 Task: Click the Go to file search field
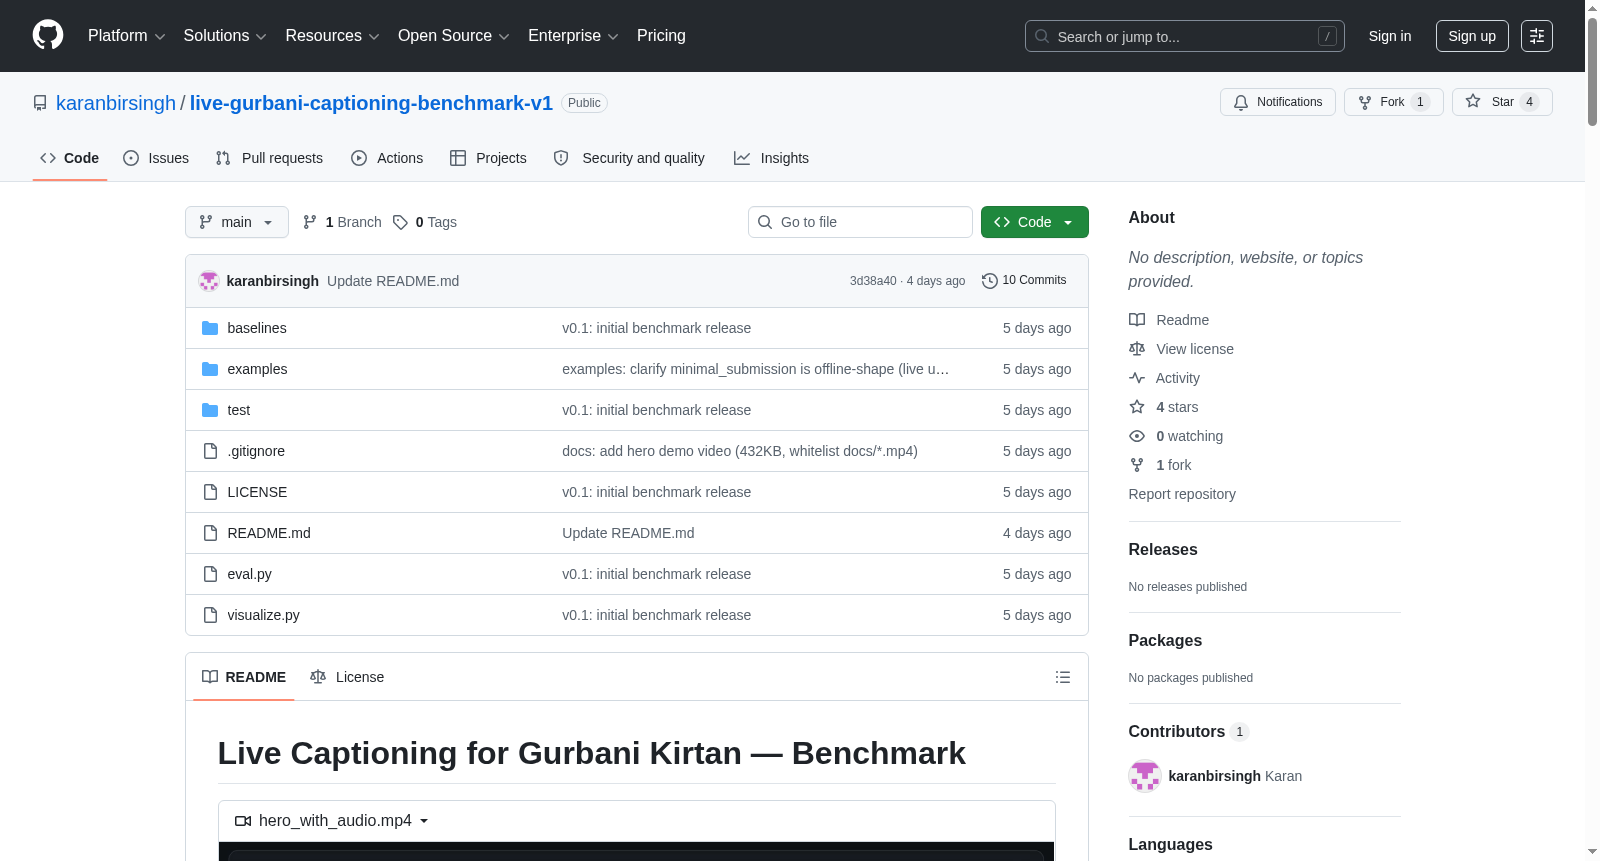860,222
